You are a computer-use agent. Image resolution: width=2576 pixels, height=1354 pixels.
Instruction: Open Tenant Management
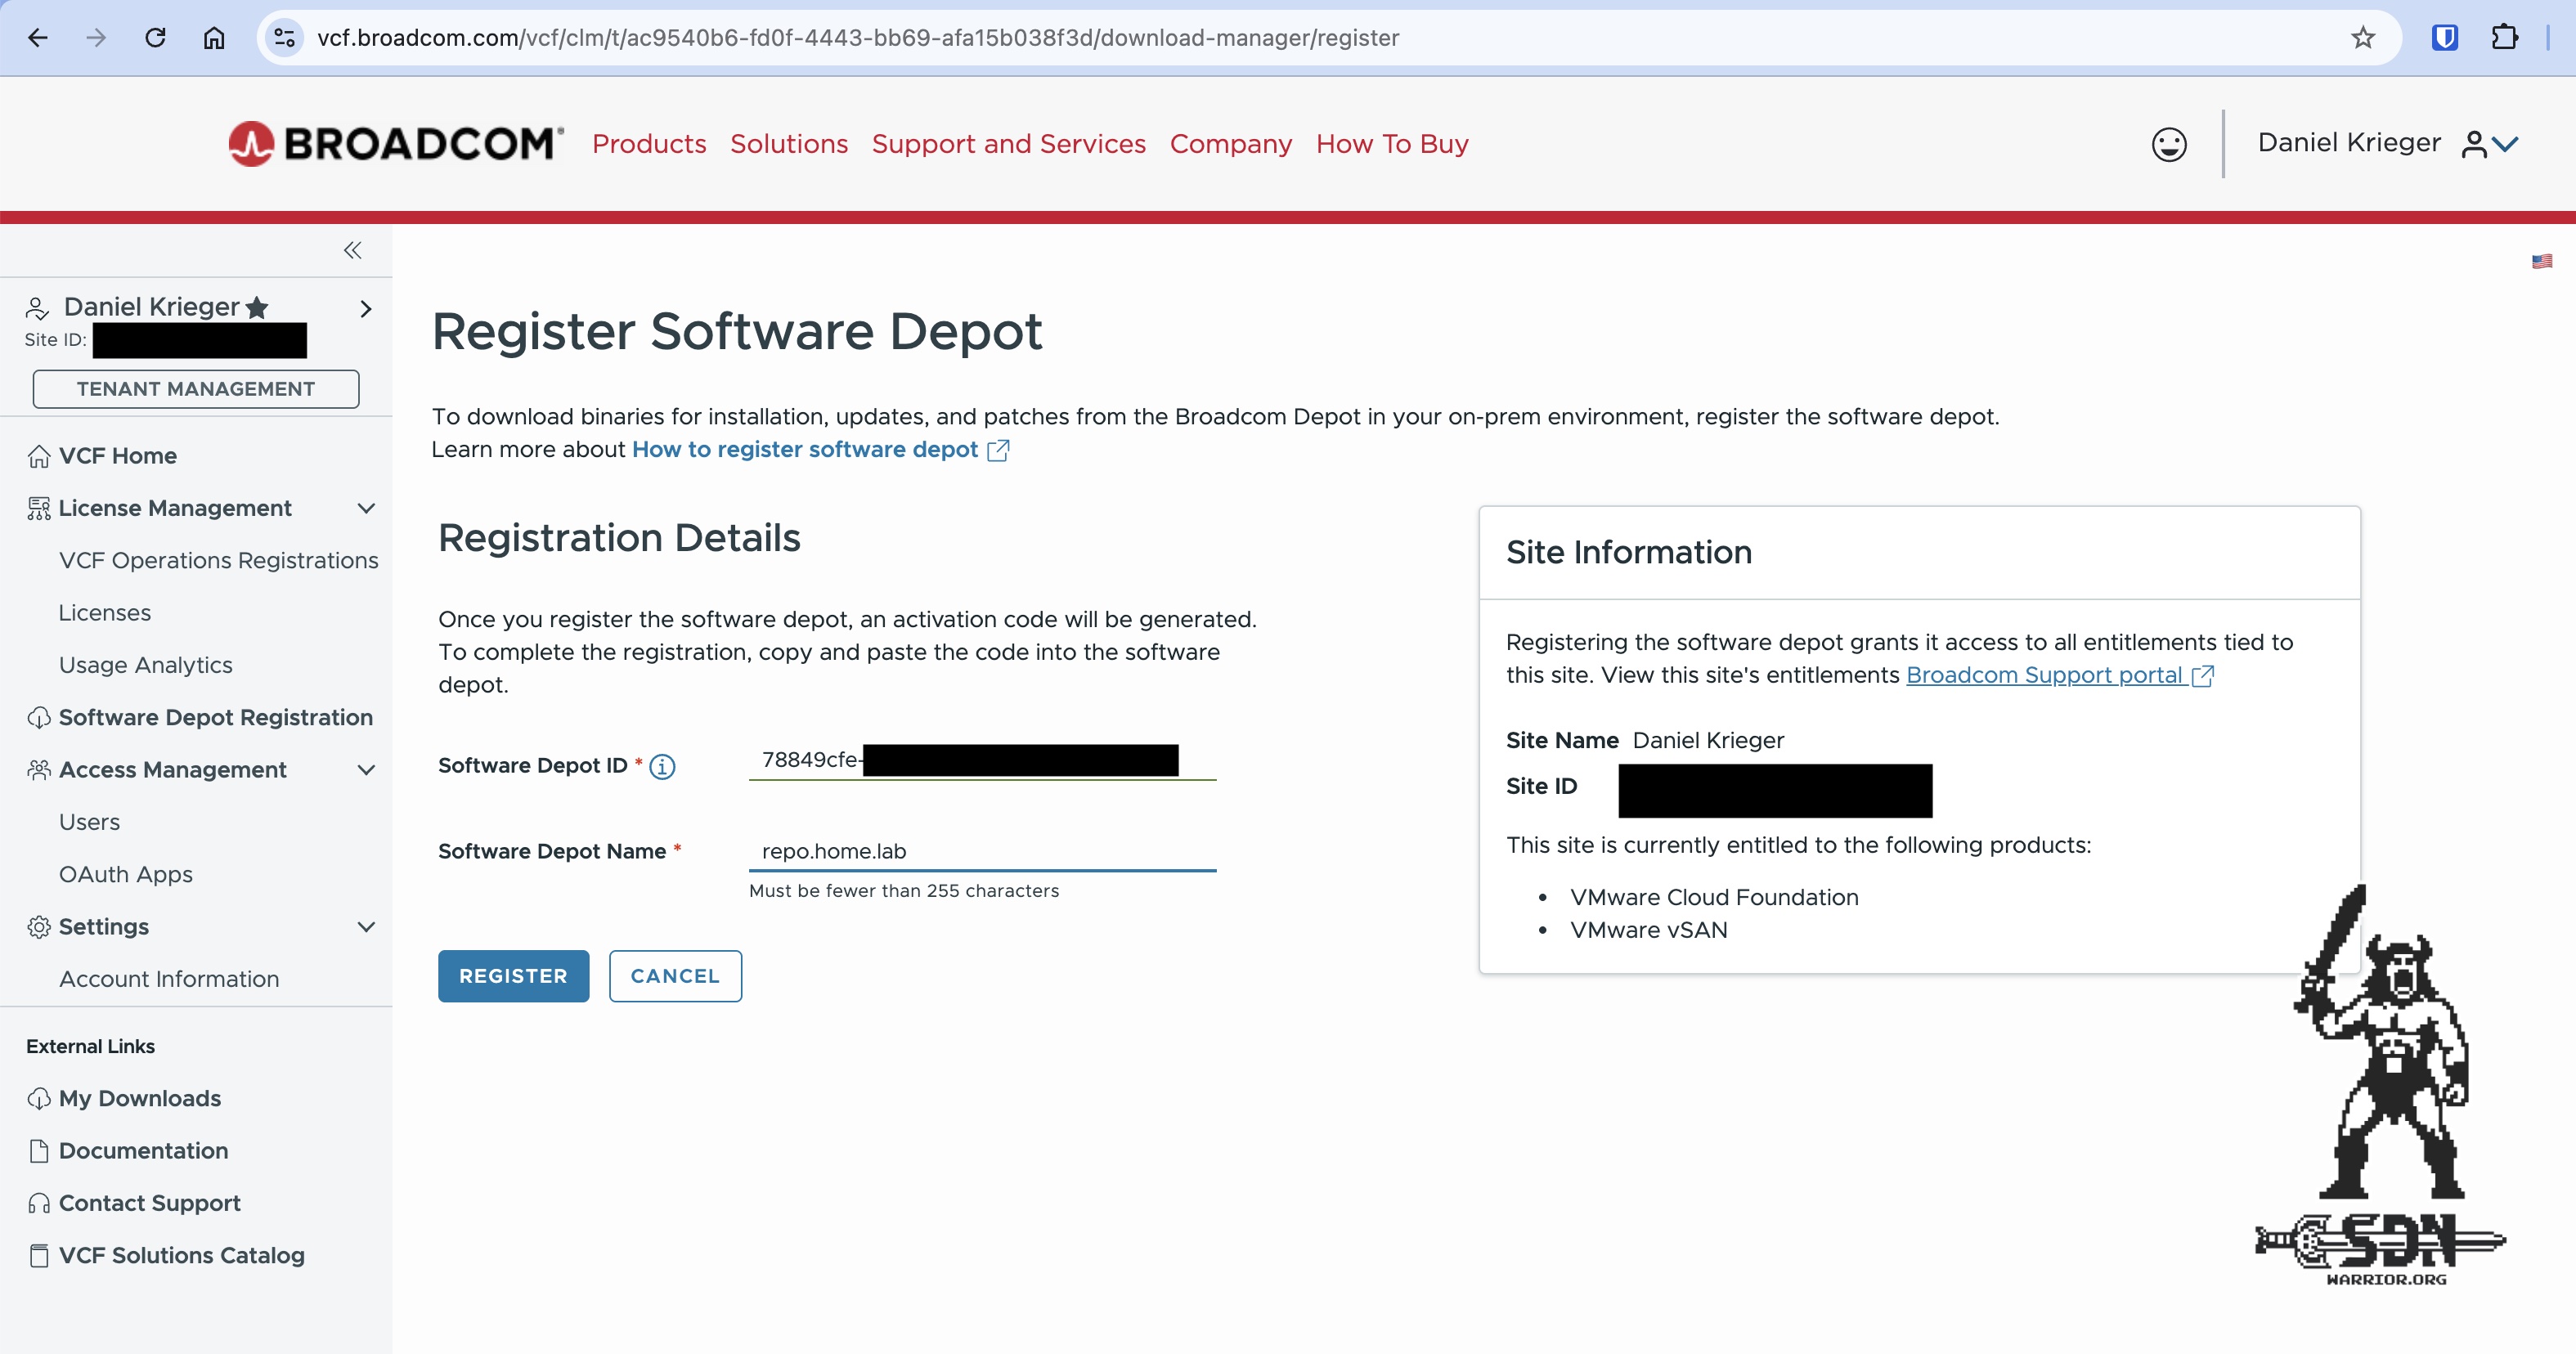tap(196, 389)
